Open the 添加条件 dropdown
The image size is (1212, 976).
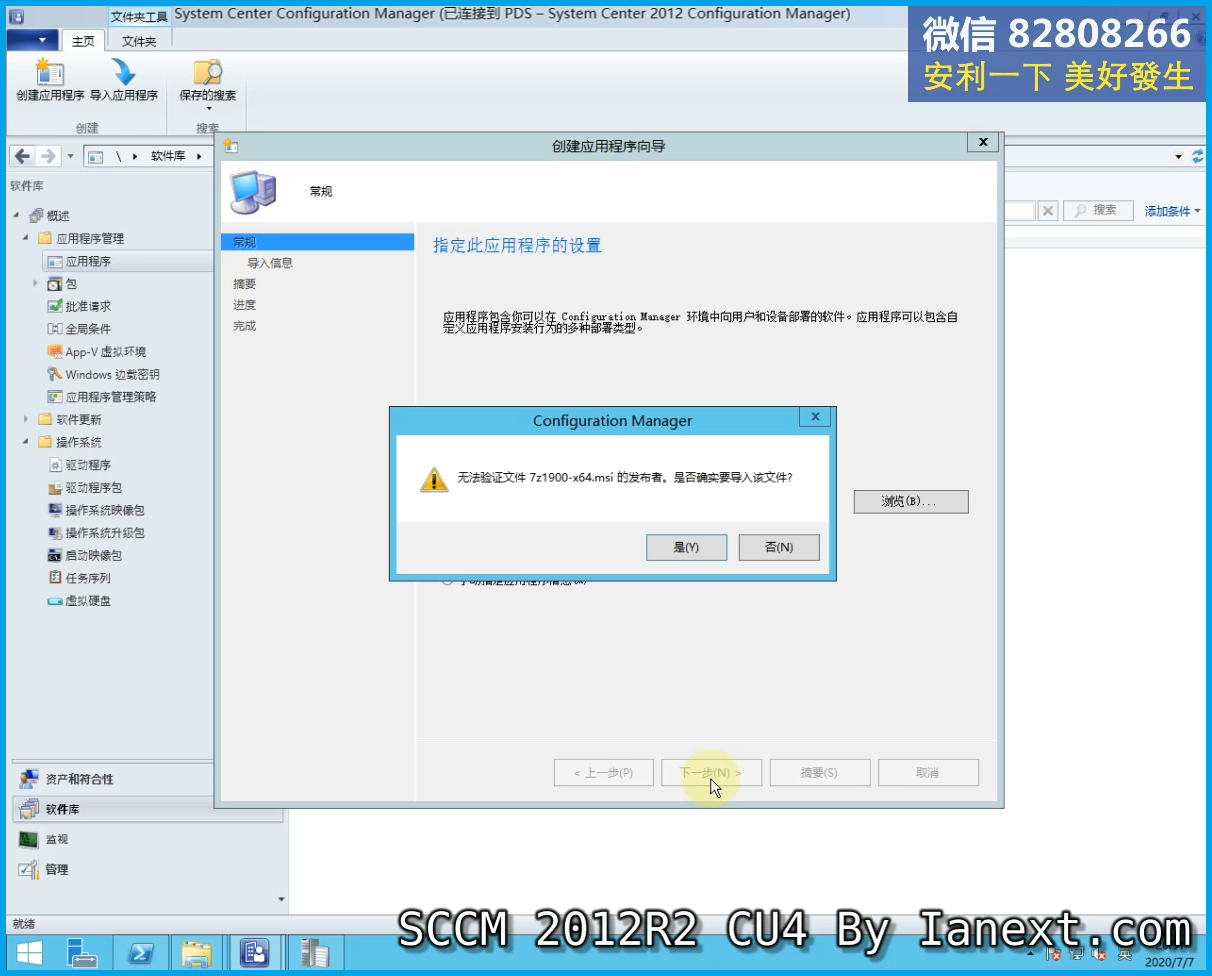[1172, 211]
